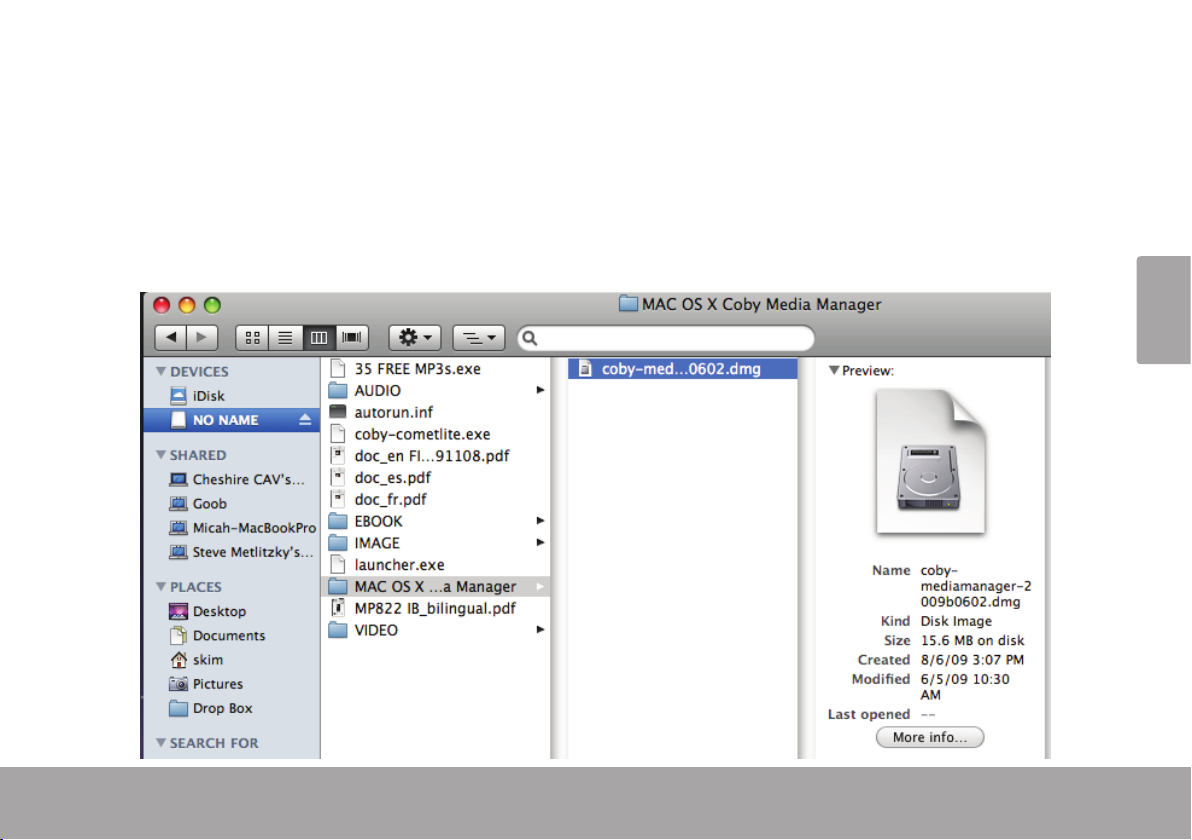Expand the AUDIO folder arrow

pos(541,391)
